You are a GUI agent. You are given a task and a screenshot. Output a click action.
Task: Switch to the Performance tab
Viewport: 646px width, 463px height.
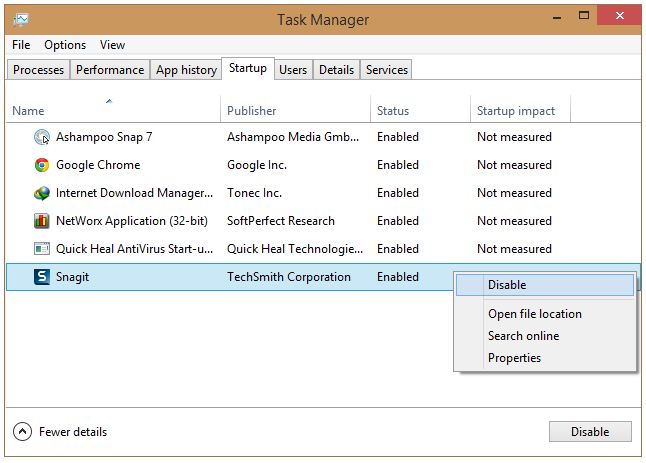110,70
